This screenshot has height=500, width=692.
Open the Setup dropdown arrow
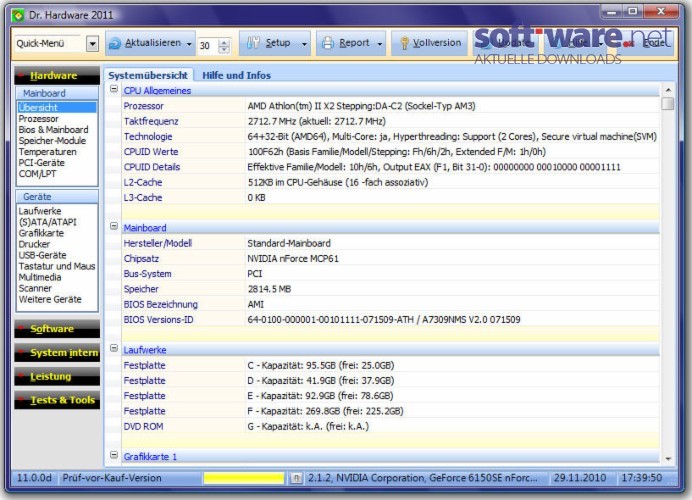click(304, 44)
